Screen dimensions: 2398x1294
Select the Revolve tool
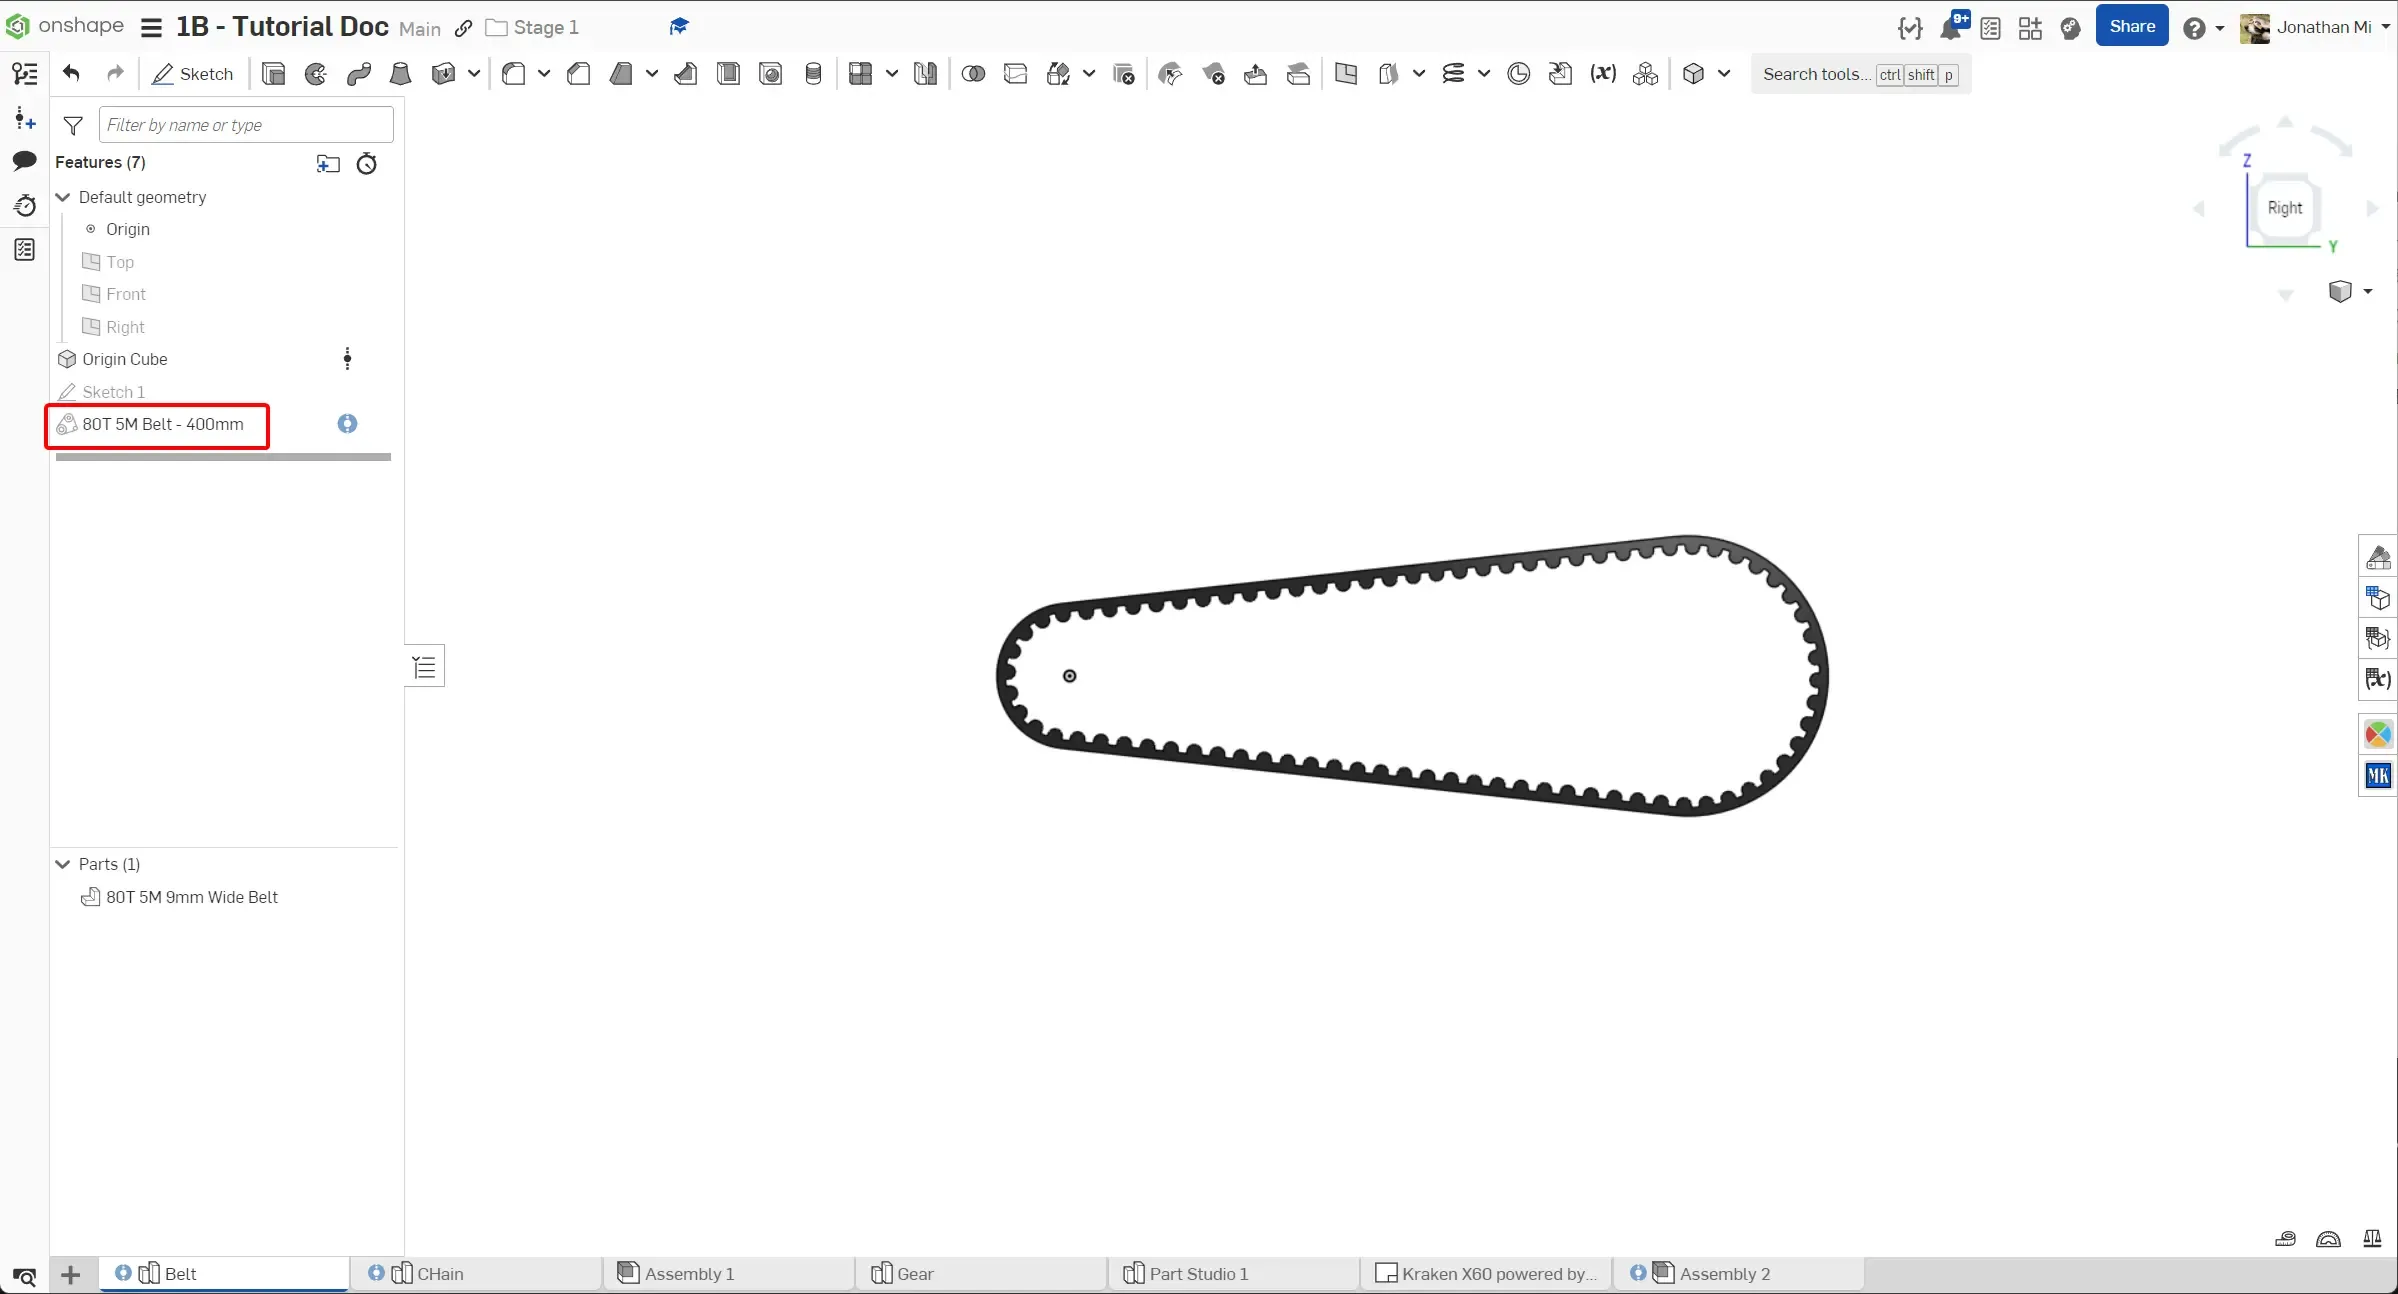[x=315, y=73]
